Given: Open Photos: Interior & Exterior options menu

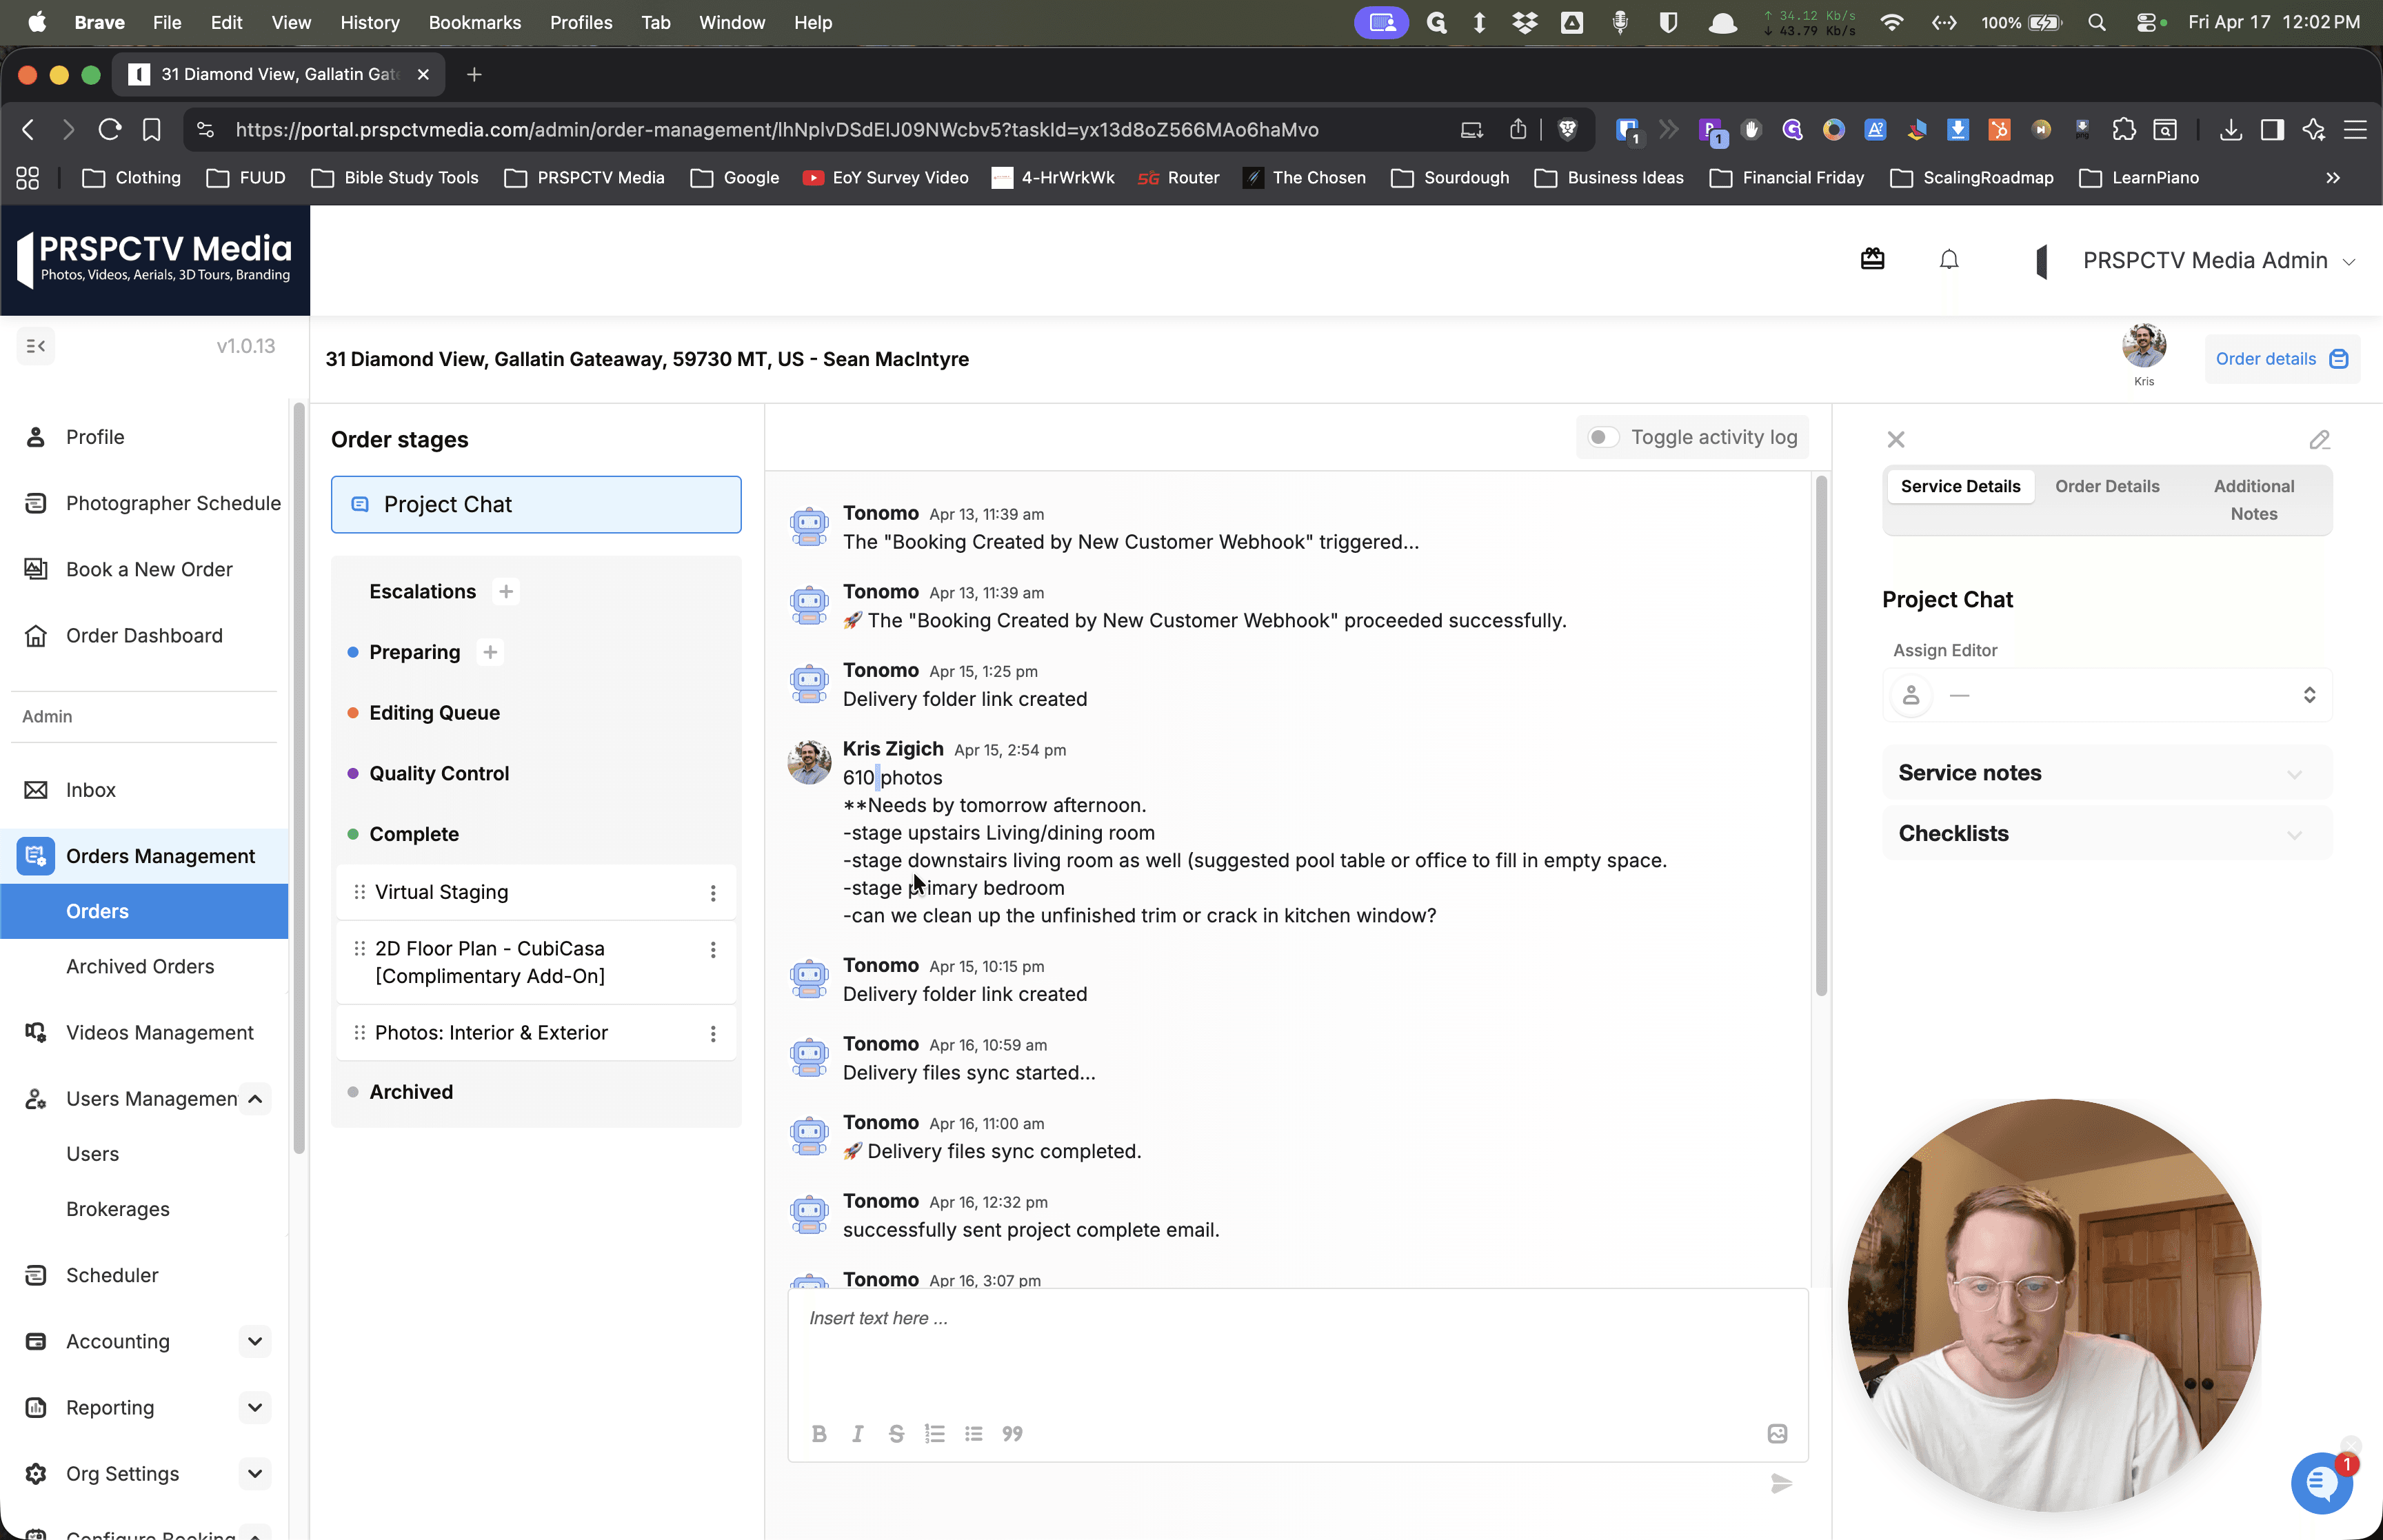Looking at the screenshot, I should pos(713,1034).
